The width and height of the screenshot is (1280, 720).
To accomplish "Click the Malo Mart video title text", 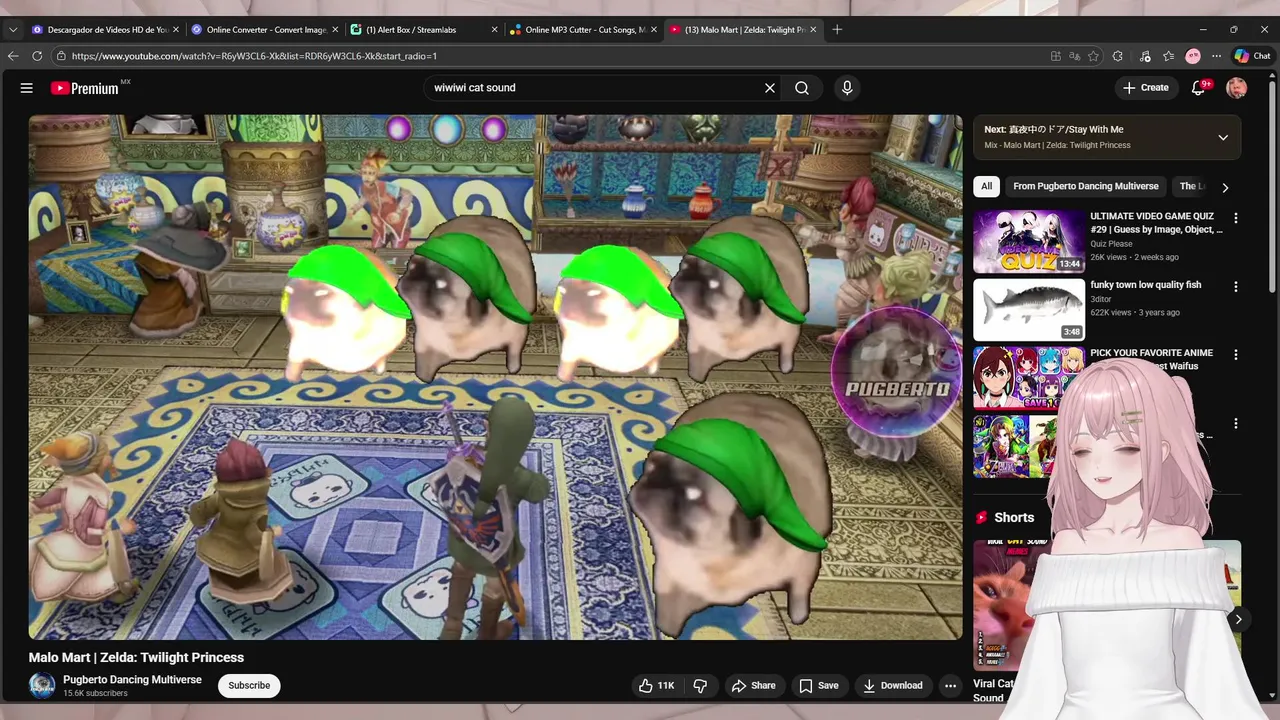I will [136, 657].
